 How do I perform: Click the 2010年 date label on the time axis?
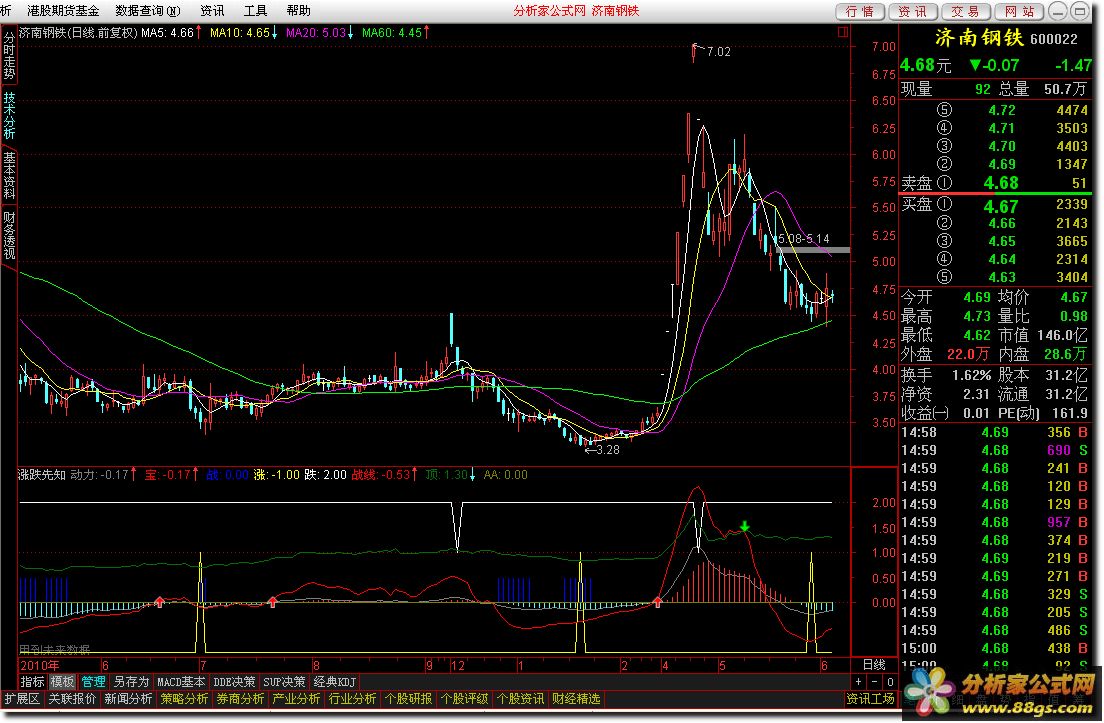coord(39,665)
